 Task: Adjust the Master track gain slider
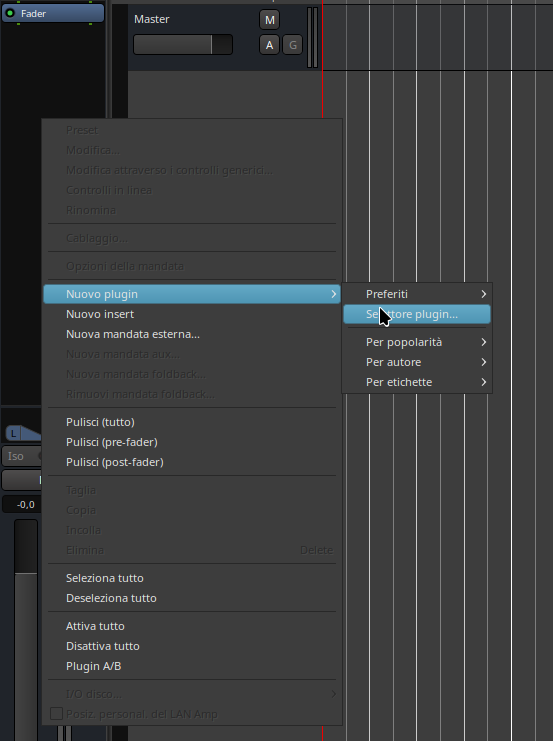pyautogui.click(x=183, y=44)
